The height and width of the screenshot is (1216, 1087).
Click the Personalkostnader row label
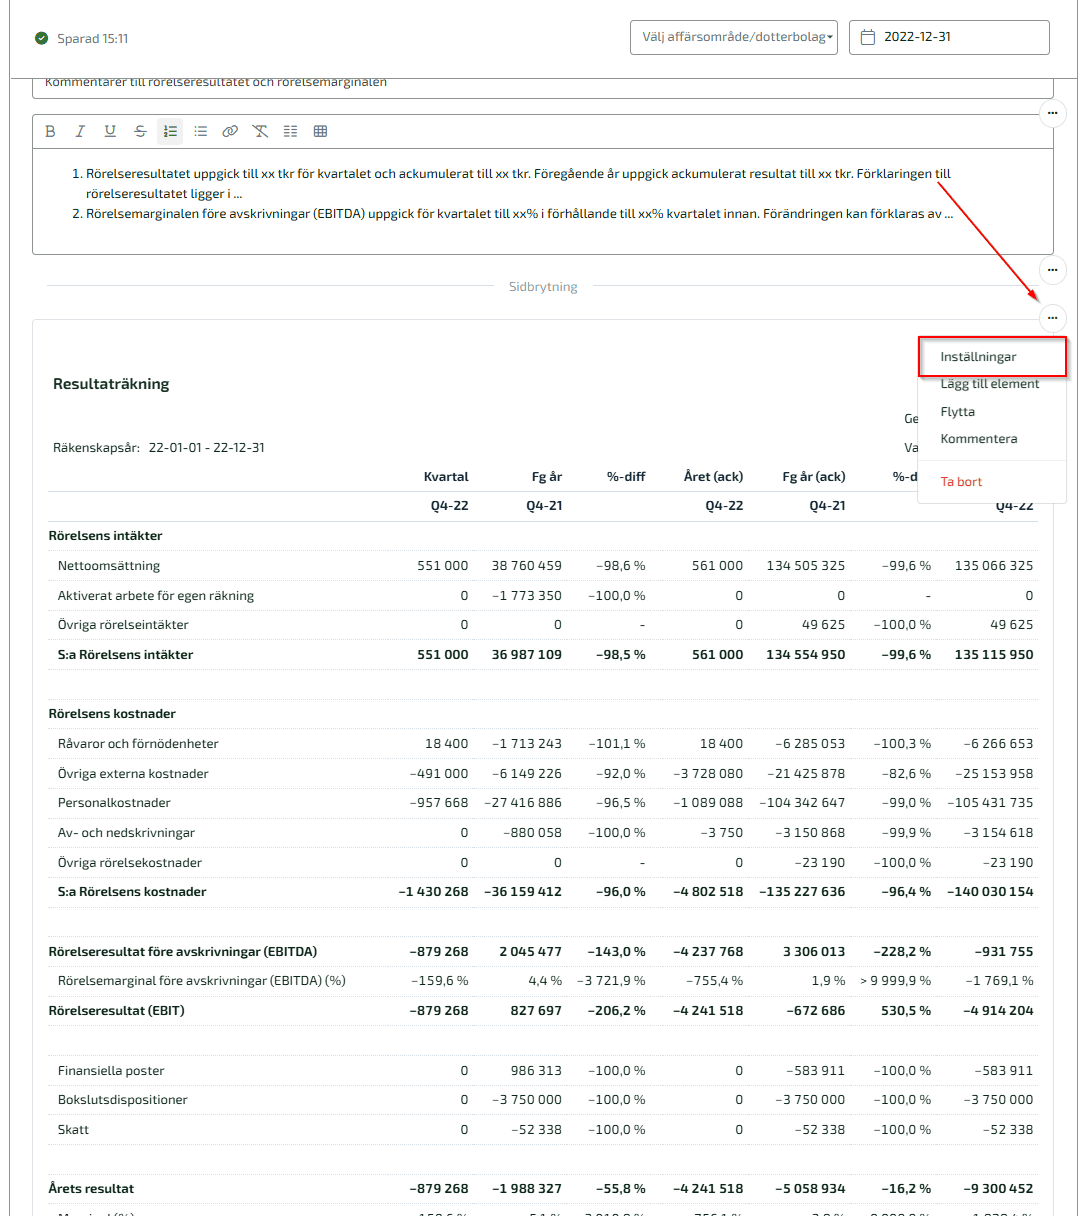coord(114,803)
